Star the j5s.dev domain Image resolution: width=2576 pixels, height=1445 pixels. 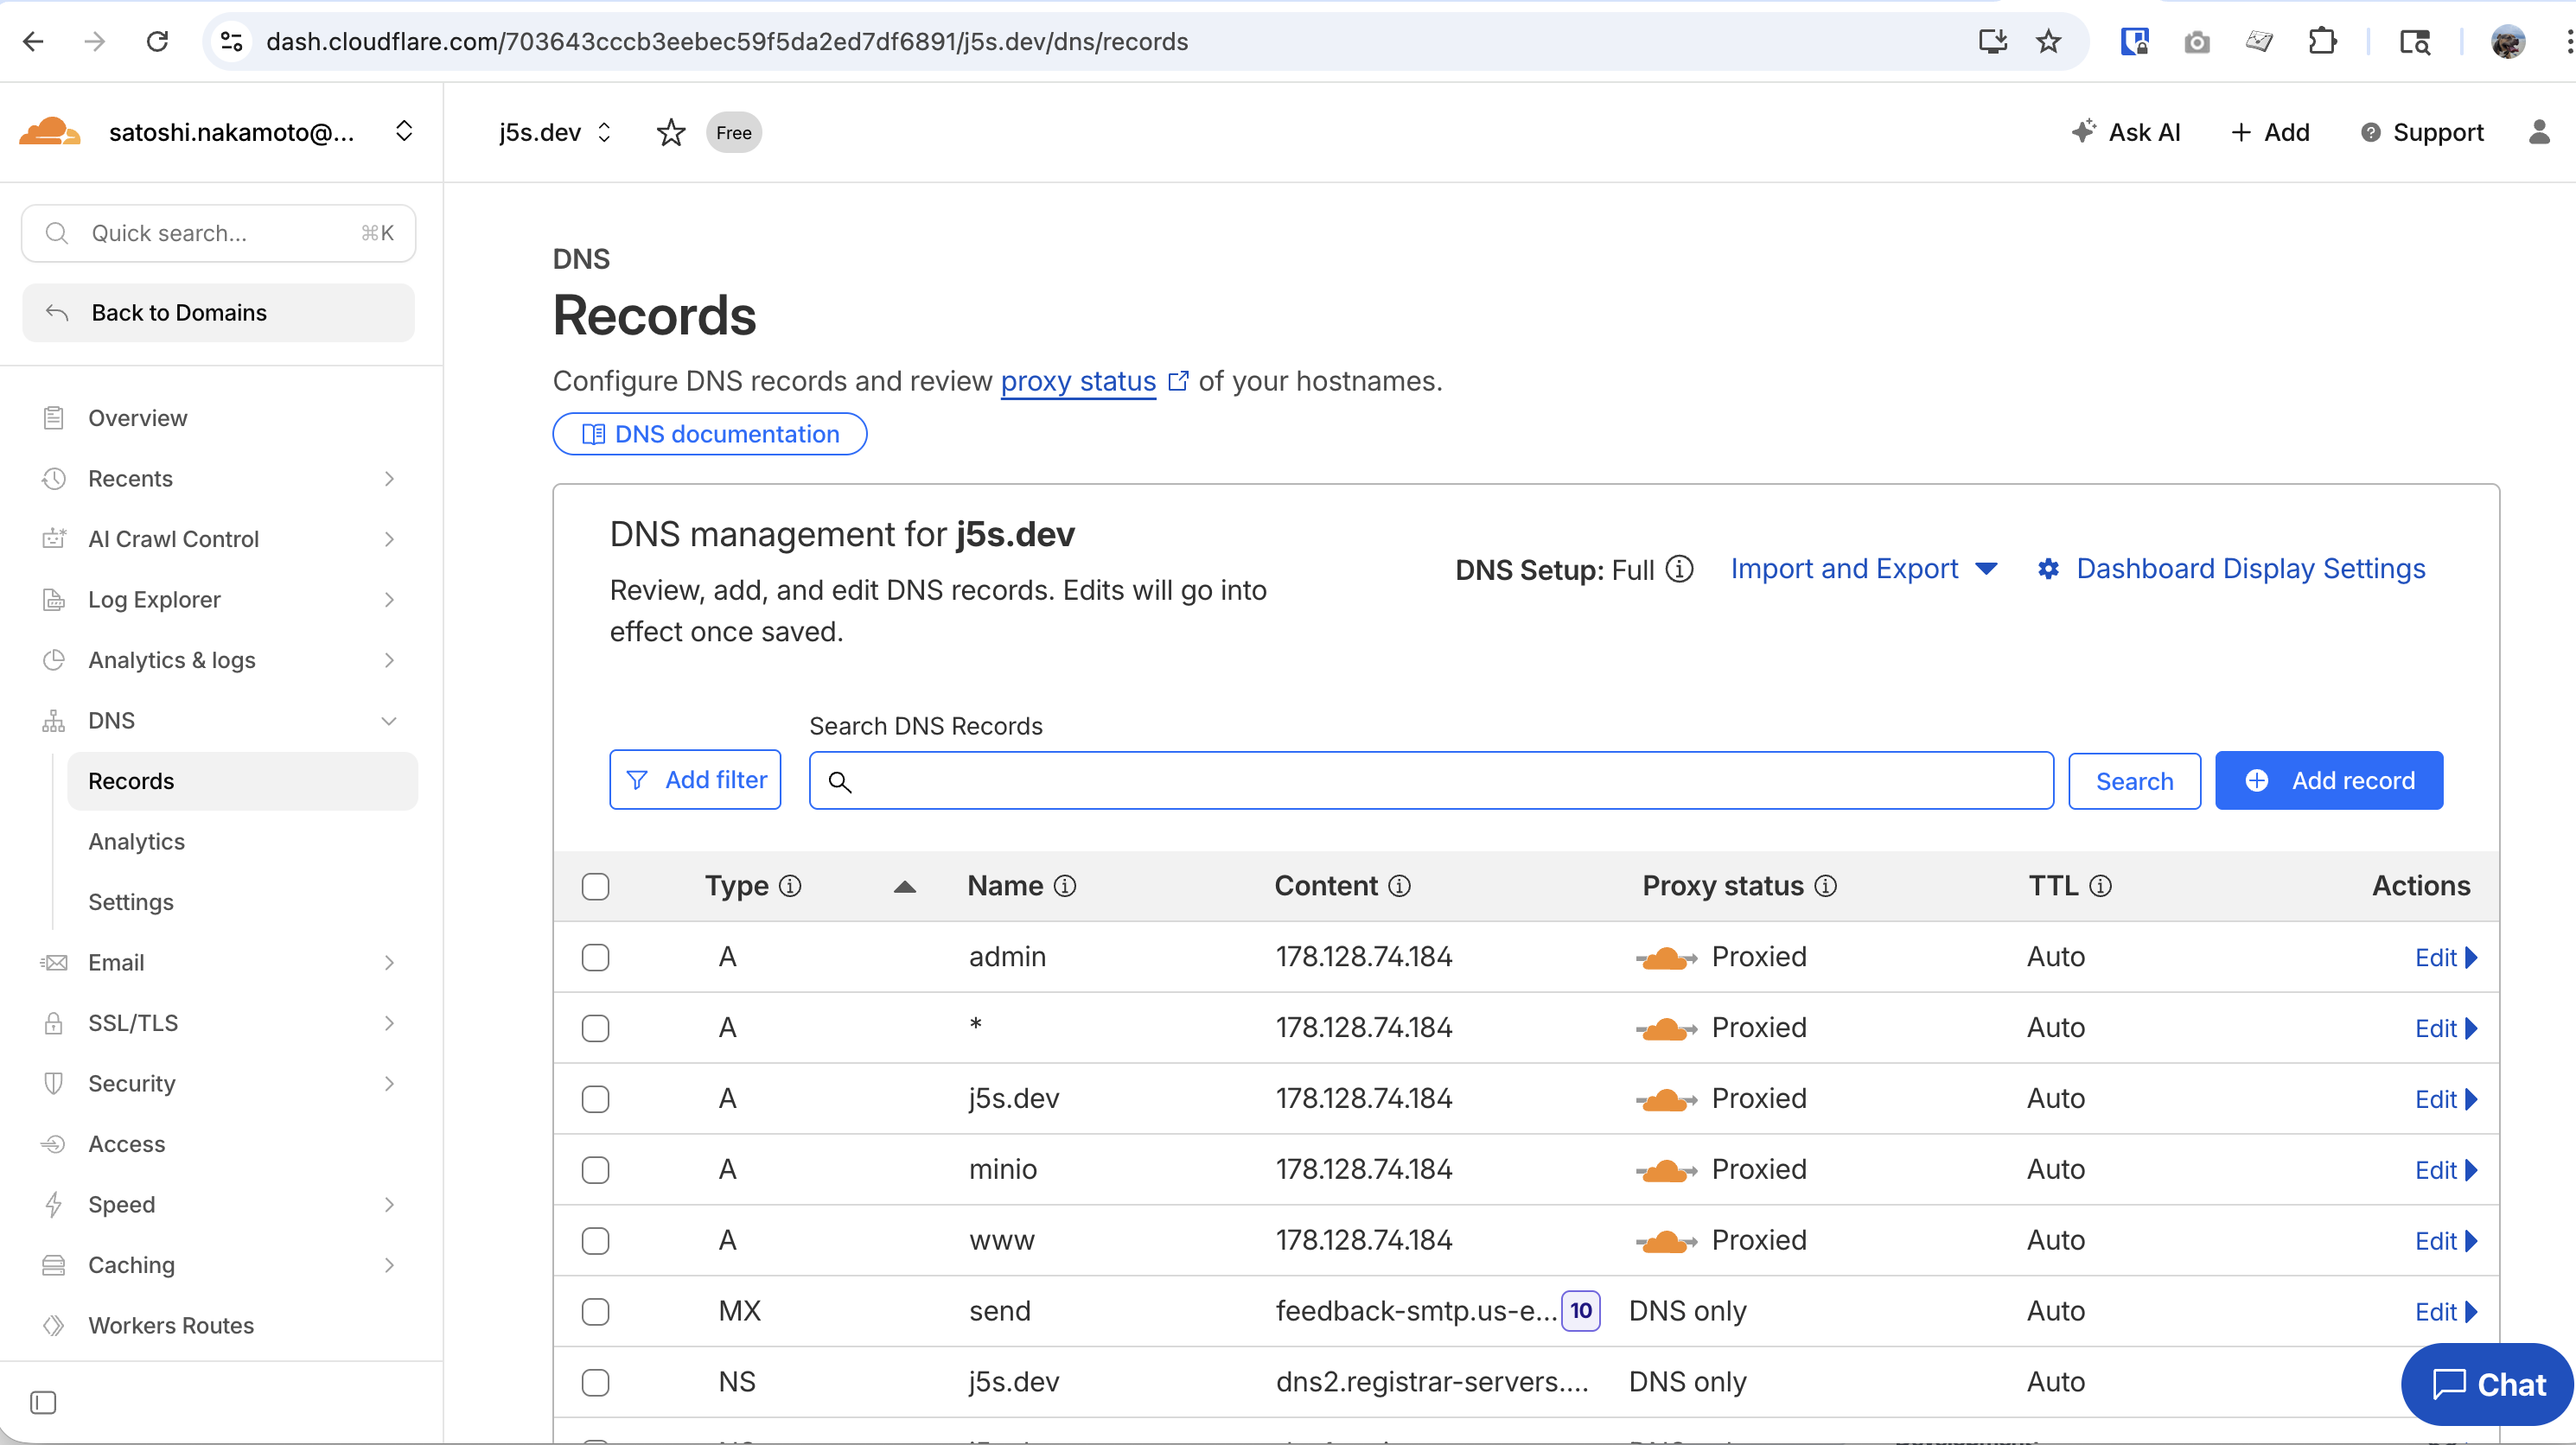coord(671,133)
